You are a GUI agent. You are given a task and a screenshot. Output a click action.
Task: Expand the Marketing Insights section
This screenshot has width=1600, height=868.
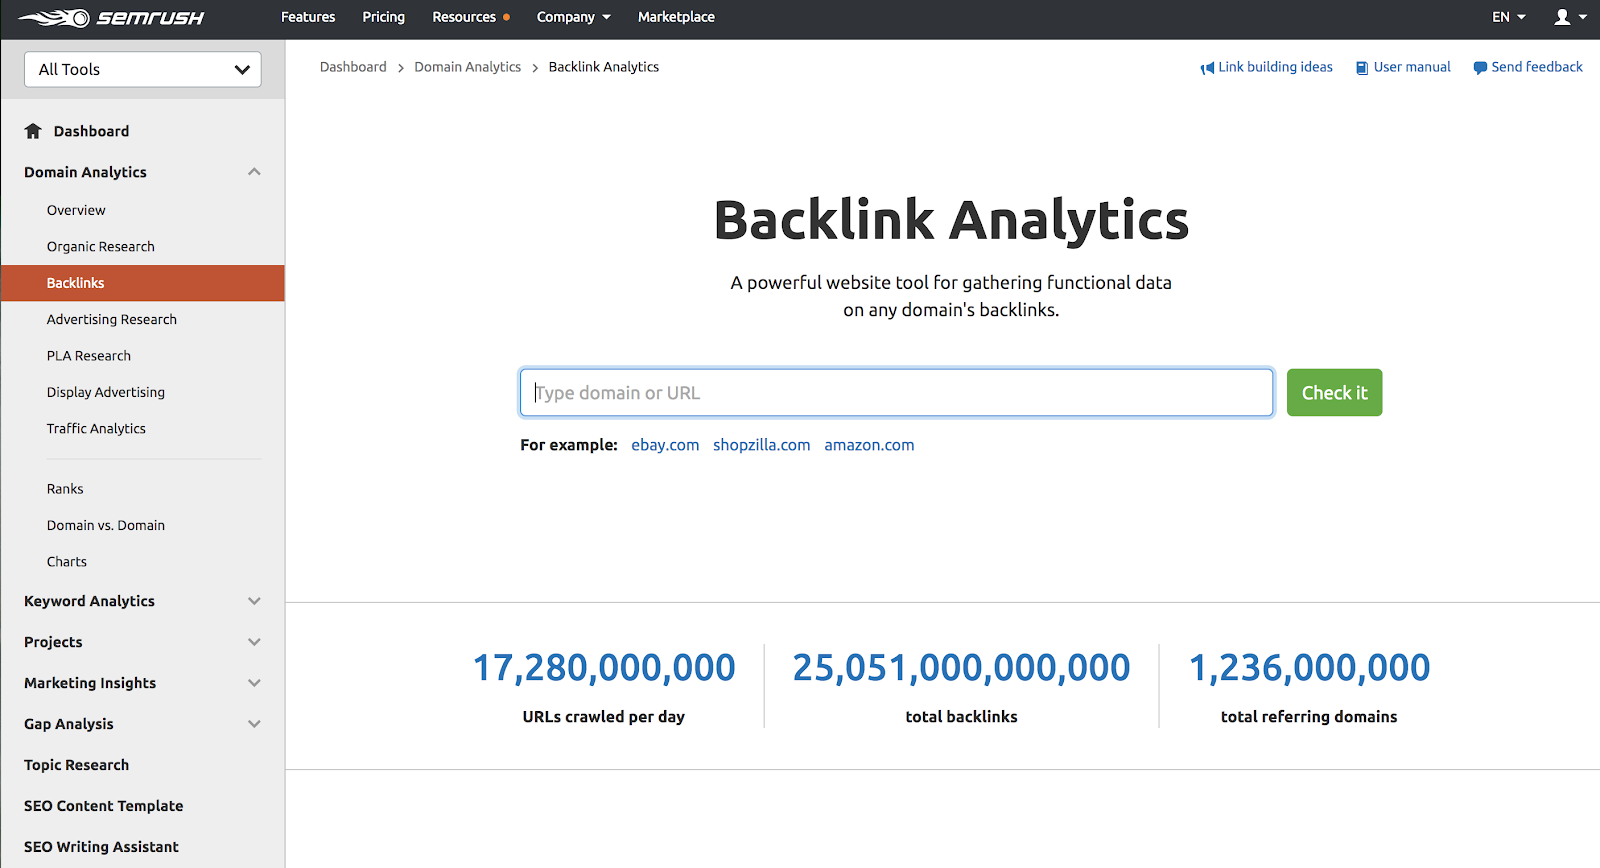pos(254,683)
